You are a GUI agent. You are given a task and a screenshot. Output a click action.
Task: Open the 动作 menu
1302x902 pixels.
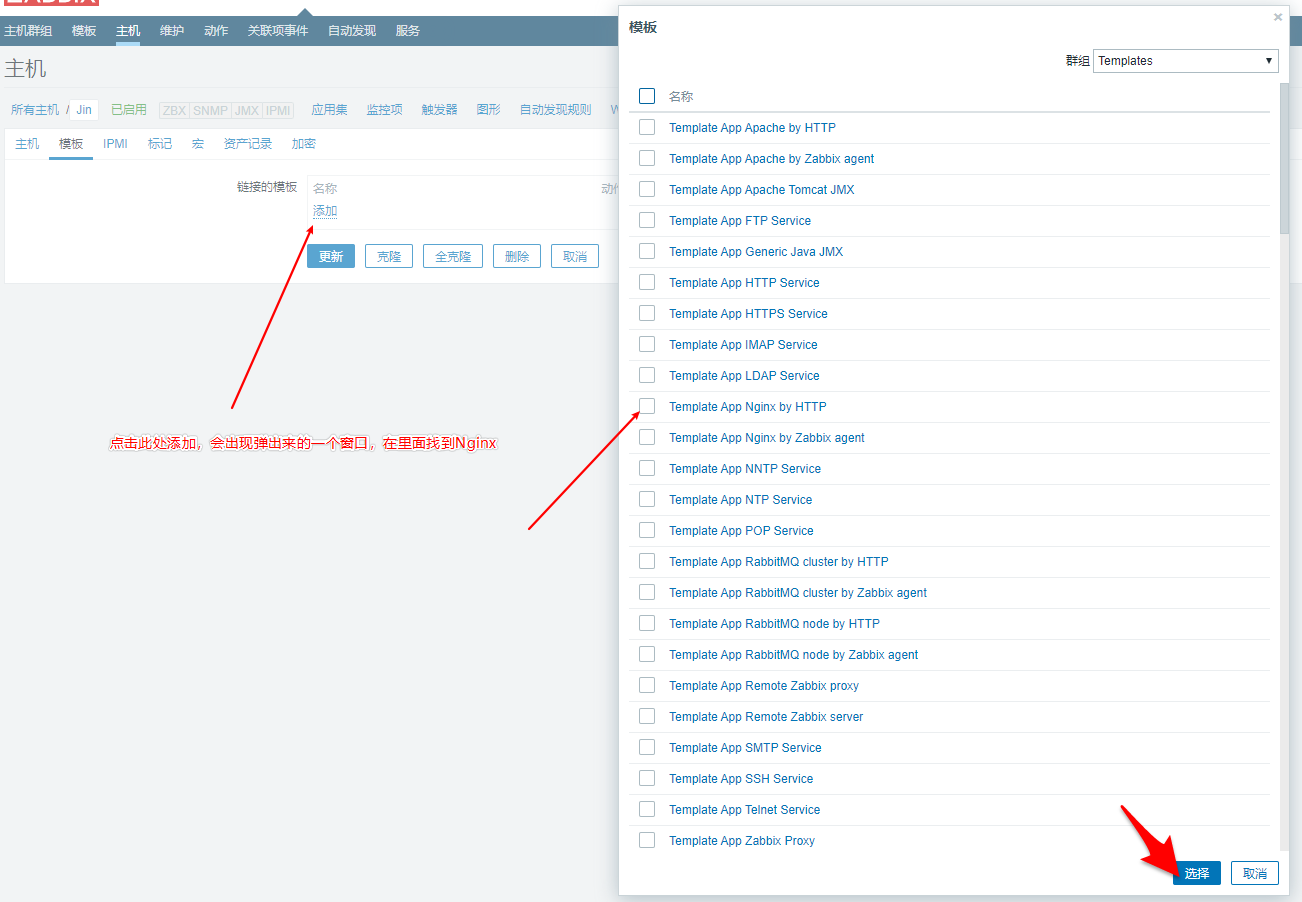pyautogui.click(x=216, y=31)
